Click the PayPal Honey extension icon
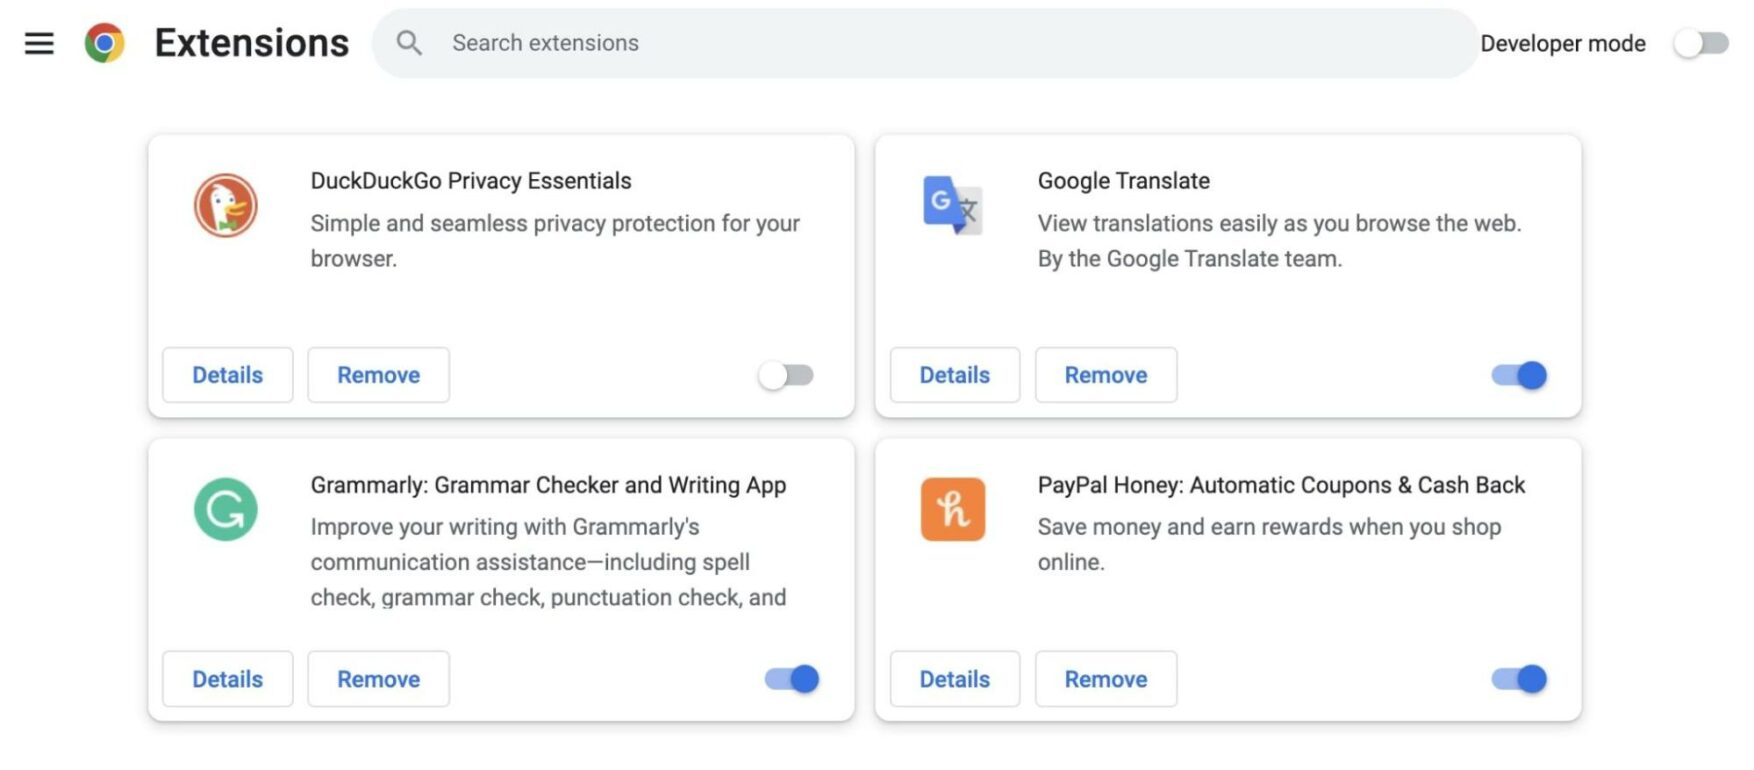This screenshot has width=1754, height=770. (953, 509)
